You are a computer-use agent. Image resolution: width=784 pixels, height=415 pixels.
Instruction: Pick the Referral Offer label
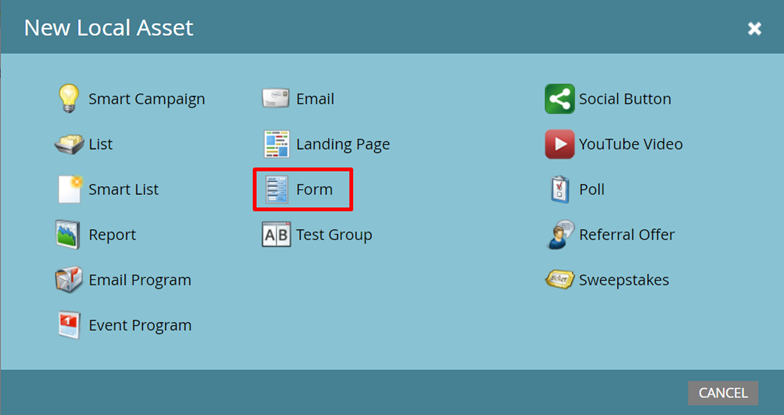click(x=627, y=234)
